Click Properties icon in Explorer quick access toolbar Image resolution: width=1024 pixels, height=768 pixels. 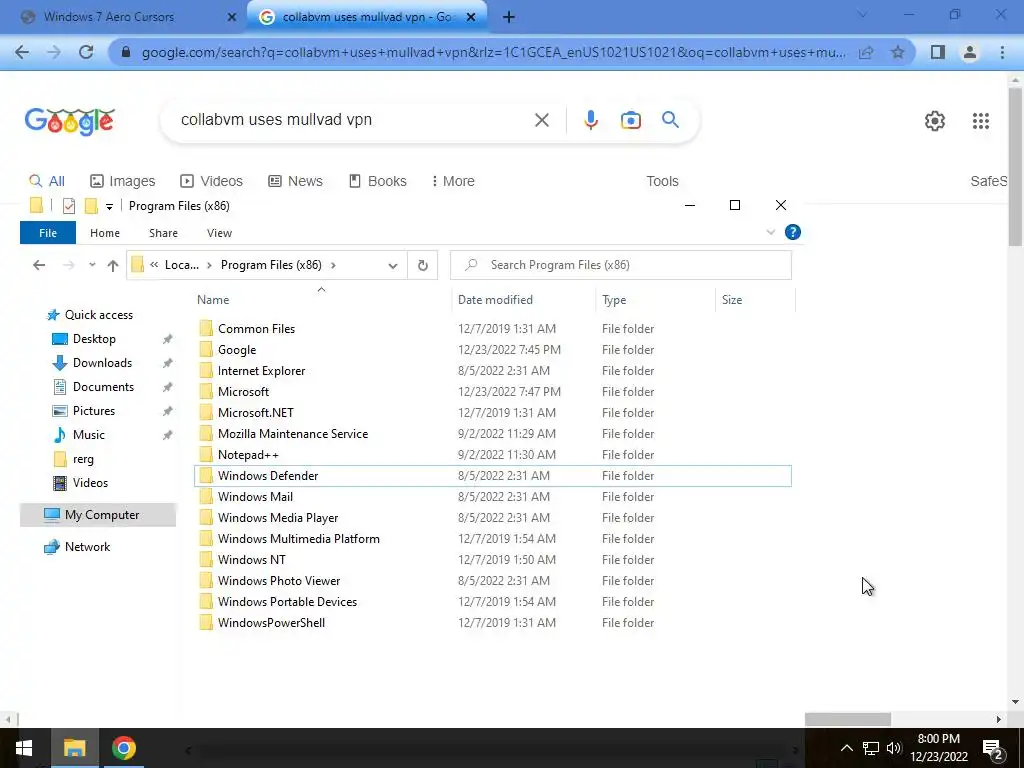tap(69, 206)
